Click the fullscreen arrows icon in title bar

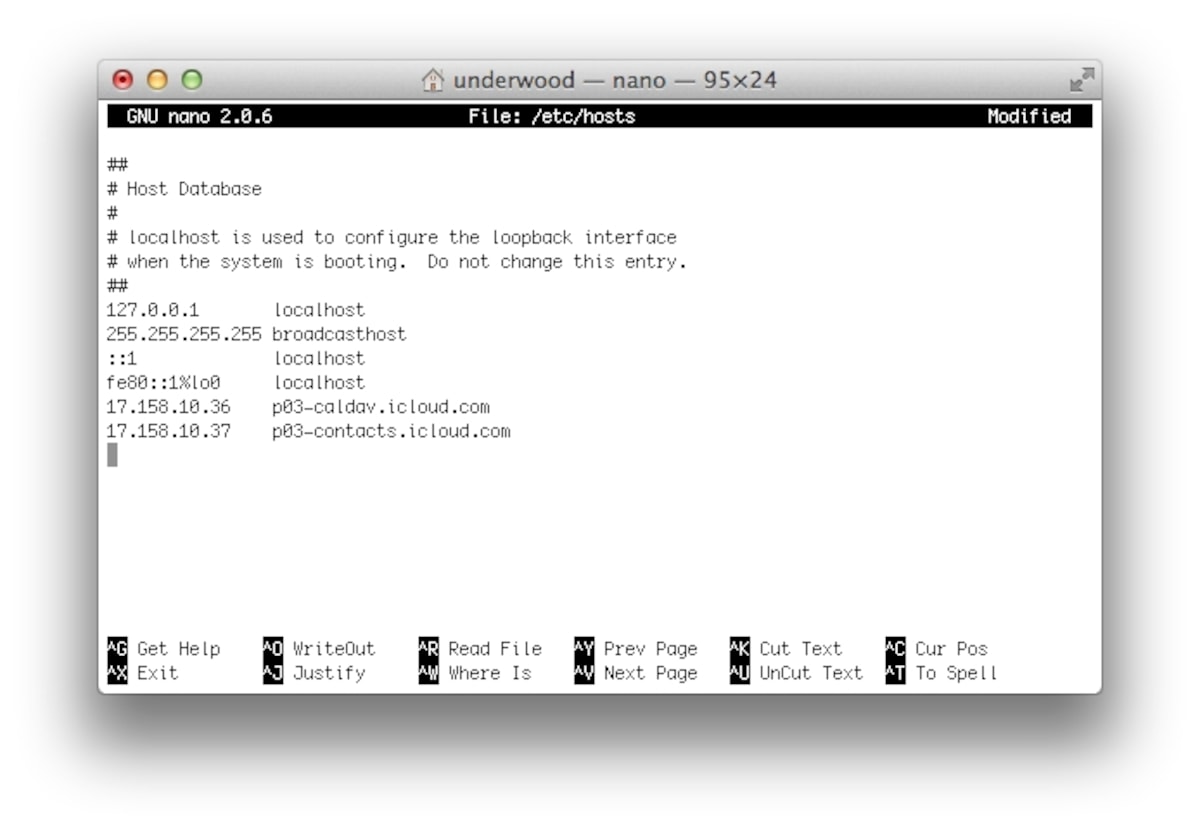(1082, 79)
